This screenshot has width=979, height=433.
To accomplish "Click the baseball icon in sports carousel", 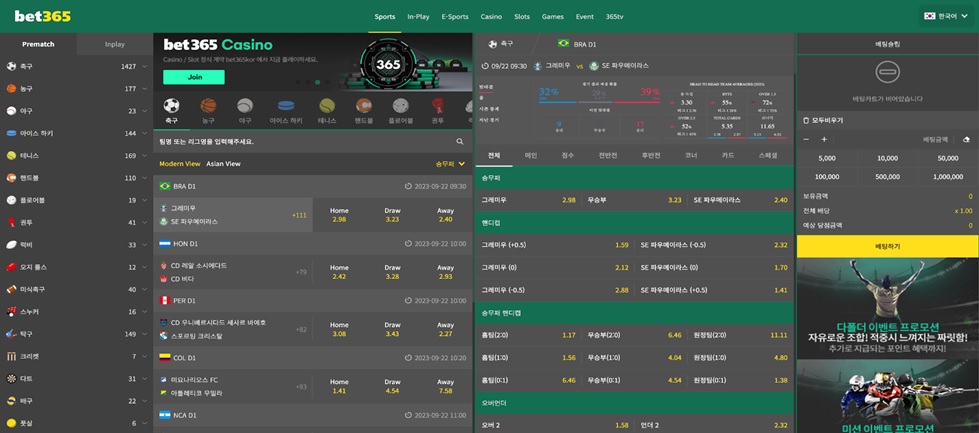I will [x=245, y=106].
